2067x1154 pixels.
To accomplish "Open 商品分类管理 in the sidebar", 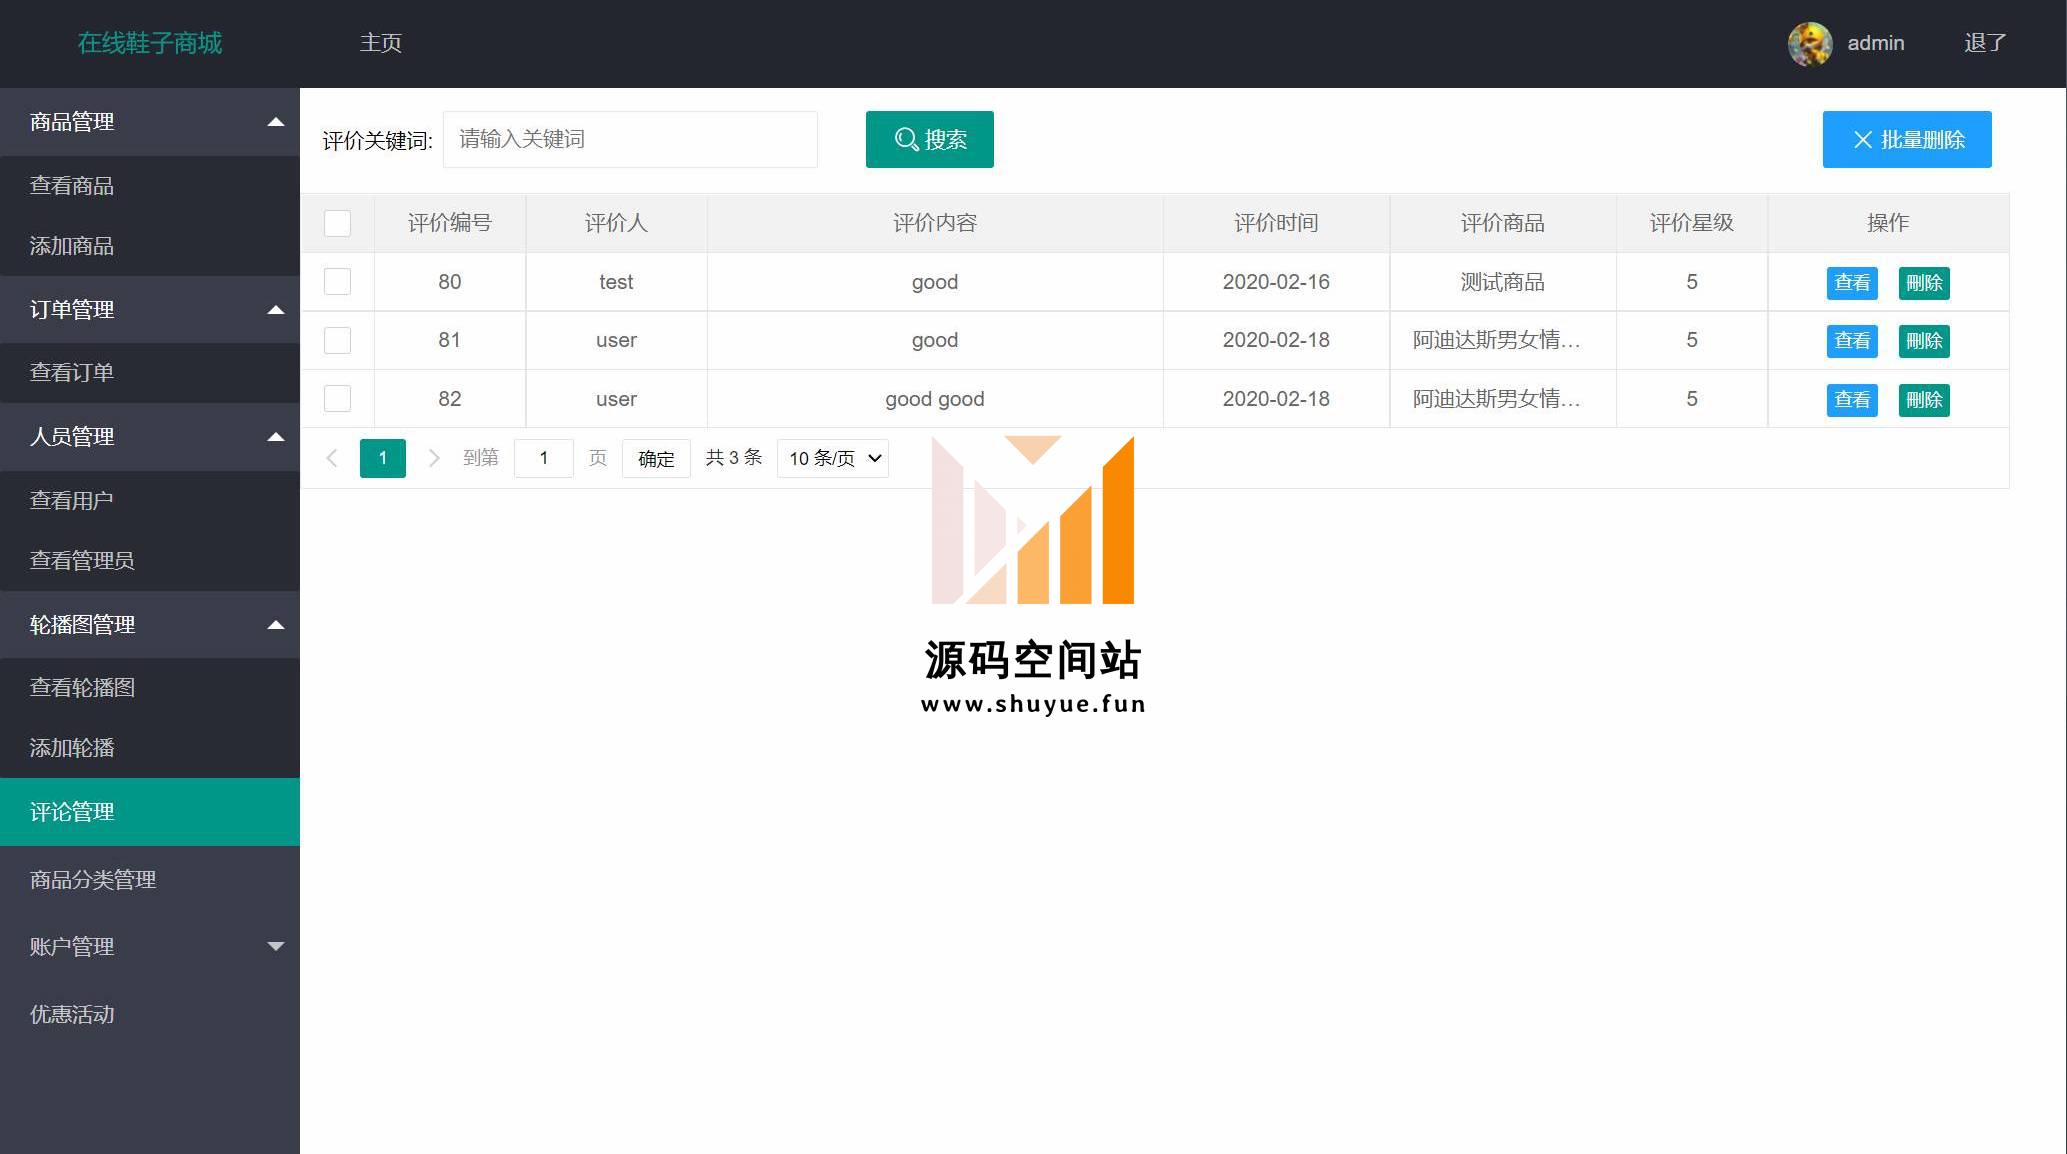I will coord(150,880).
